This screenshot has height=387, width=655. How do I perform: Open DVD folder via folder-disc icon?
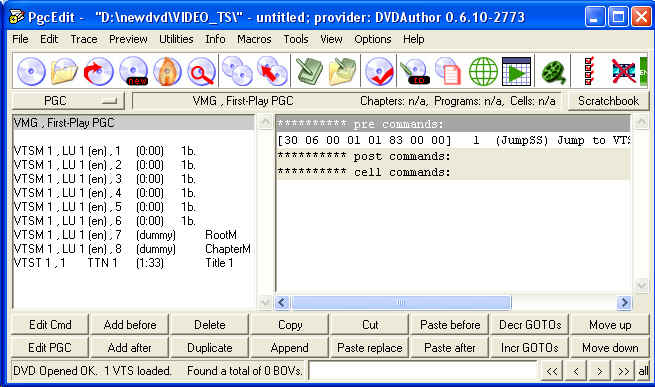[64, 71]
